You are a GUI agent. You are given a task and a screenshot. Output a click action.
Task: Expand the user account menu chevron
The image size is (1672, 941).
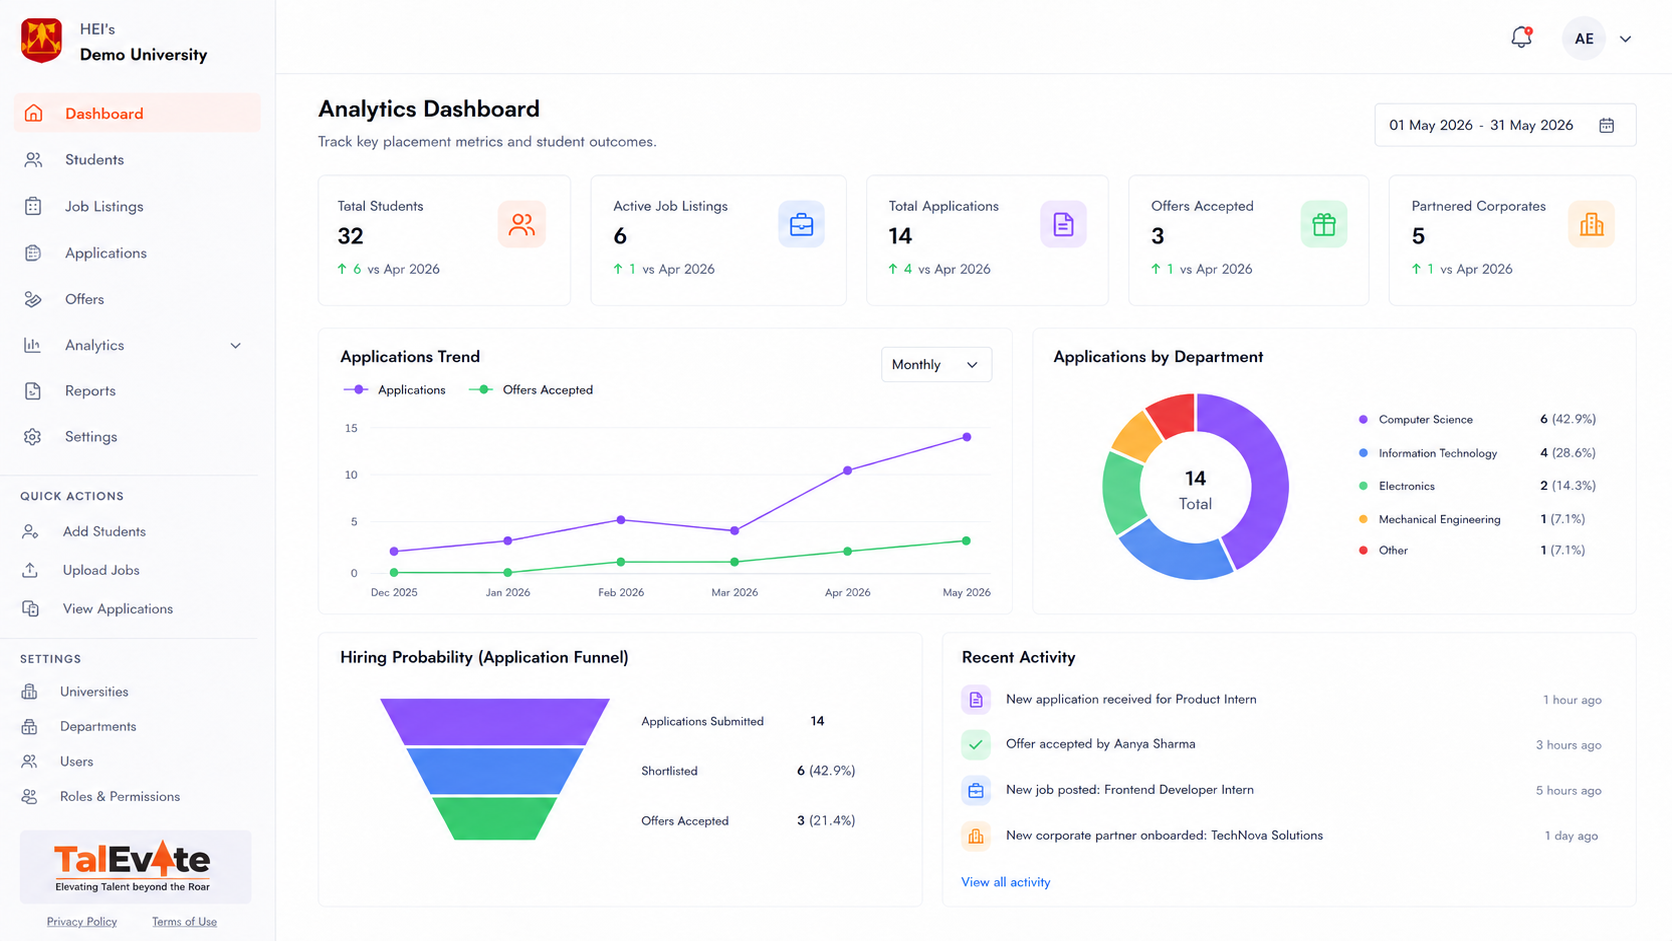(x=1626, y=39)
